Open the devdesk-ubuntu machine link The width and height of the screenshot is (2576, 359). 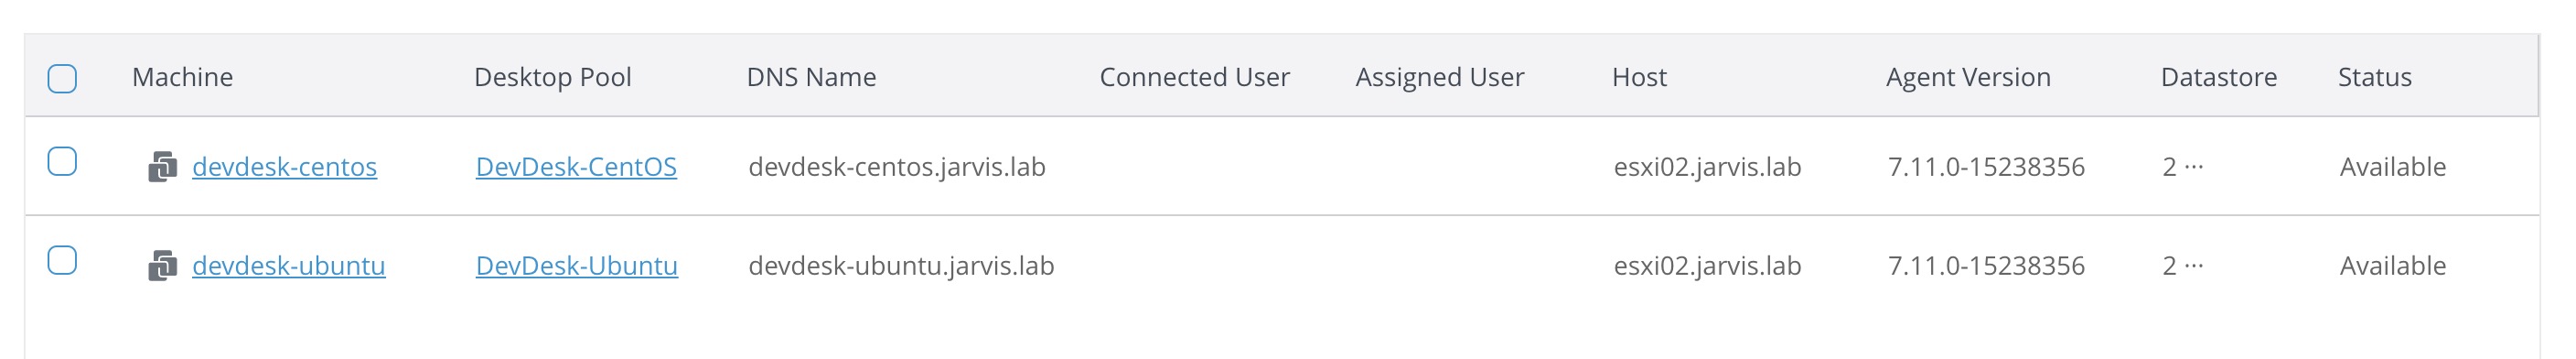[288, 266]
